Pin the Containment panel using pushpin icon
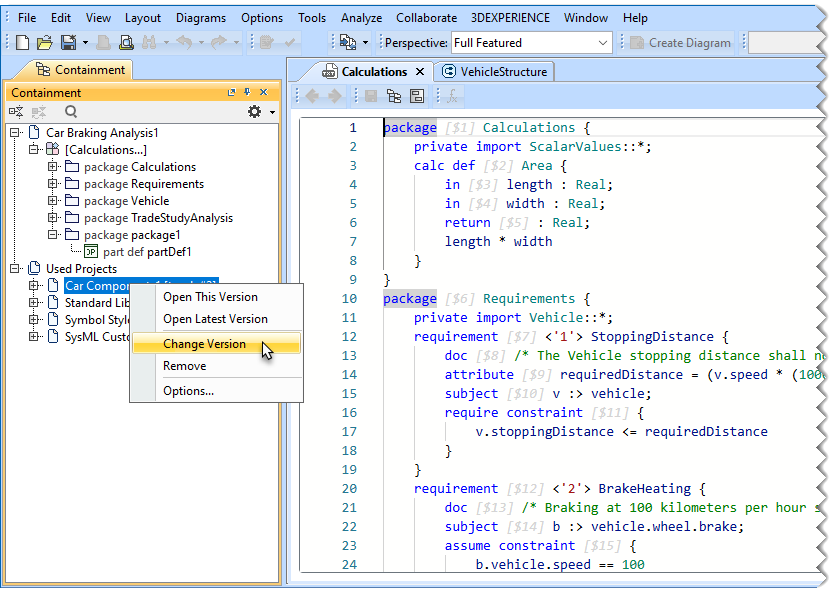 pos(247,93)
